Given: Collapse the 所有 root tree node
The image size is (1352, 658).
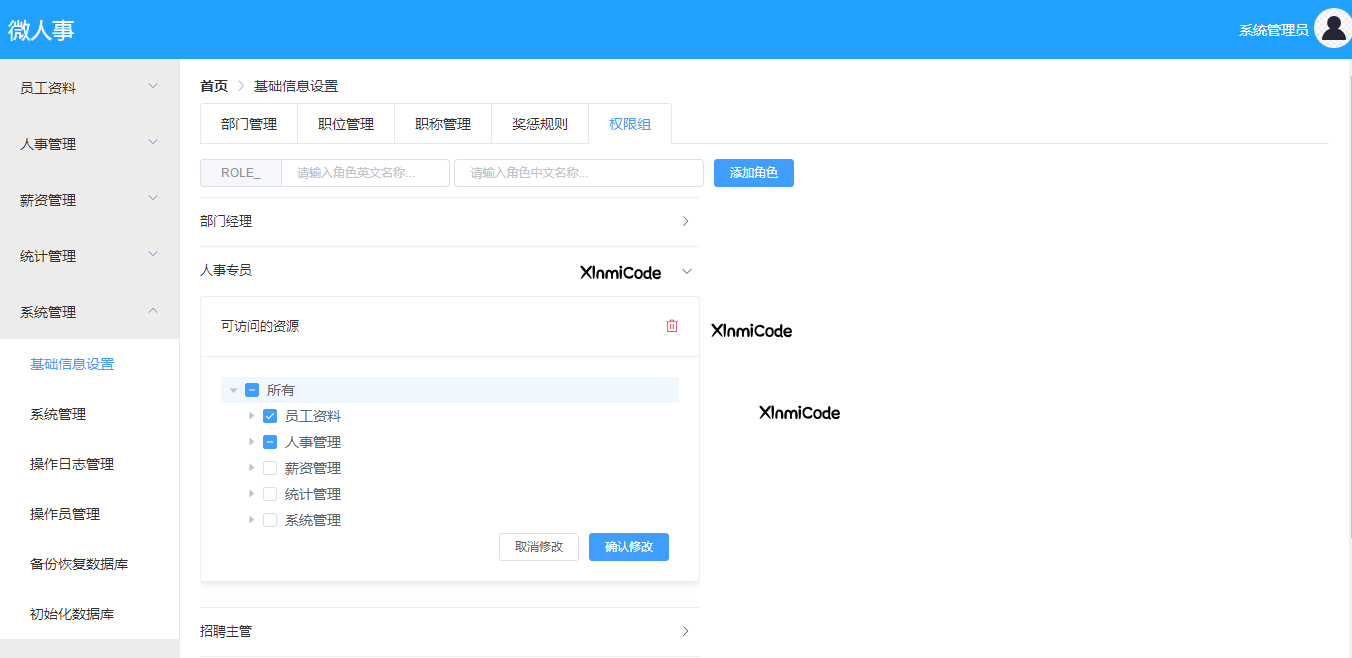Looking at the screenshot, I should [234, 390].
